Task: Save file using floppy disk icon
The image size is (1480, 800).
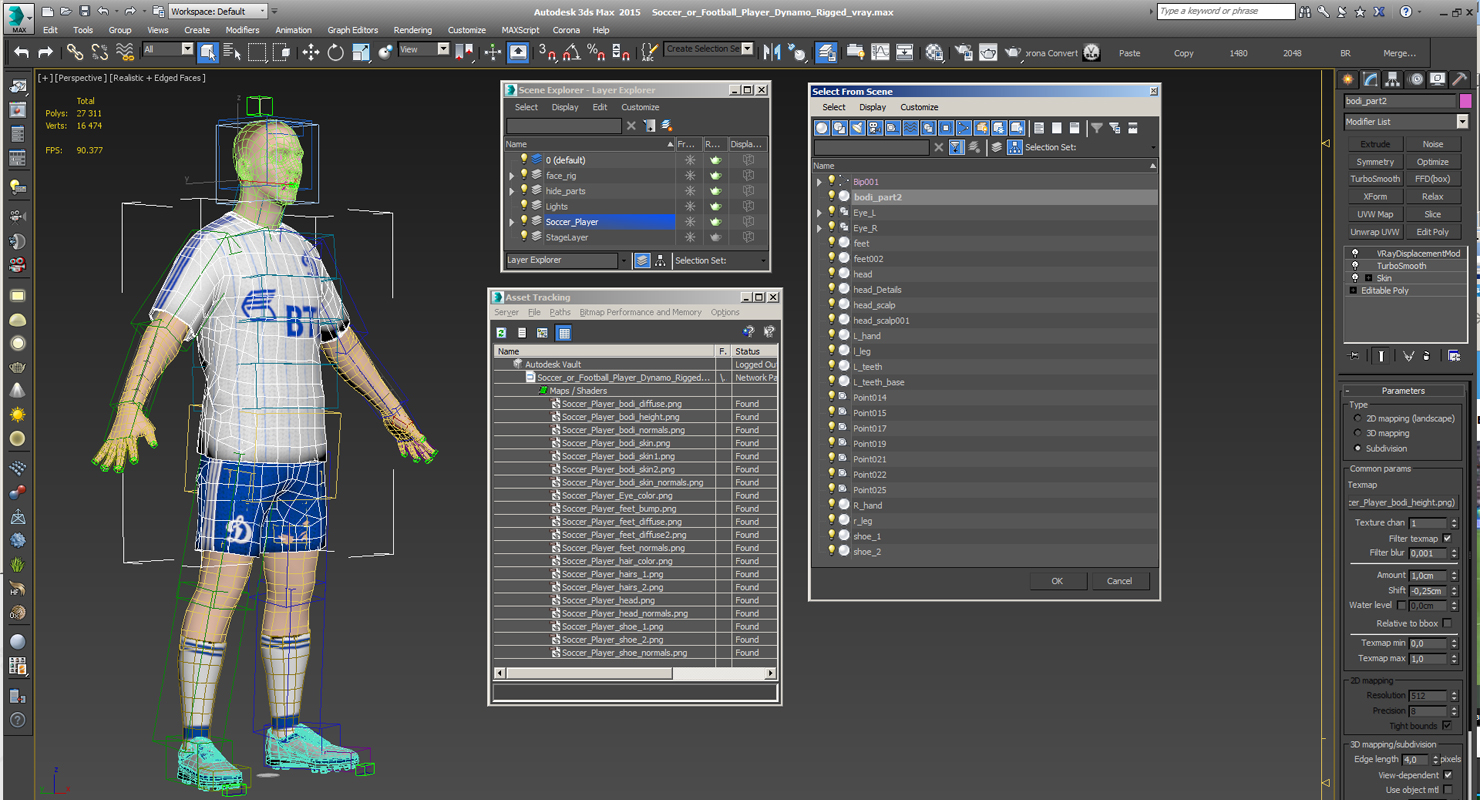Action: pos(84,11)
